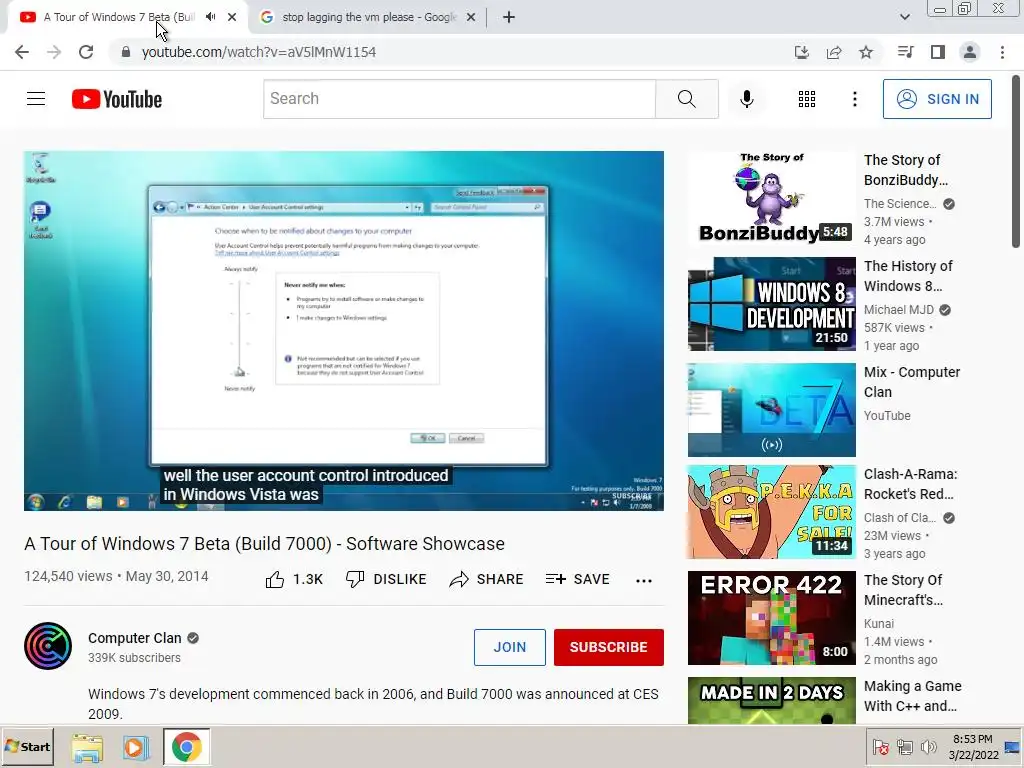Open Chrome side panel icon
Screen dimensions: 1024x768
[x=938, y=52]
